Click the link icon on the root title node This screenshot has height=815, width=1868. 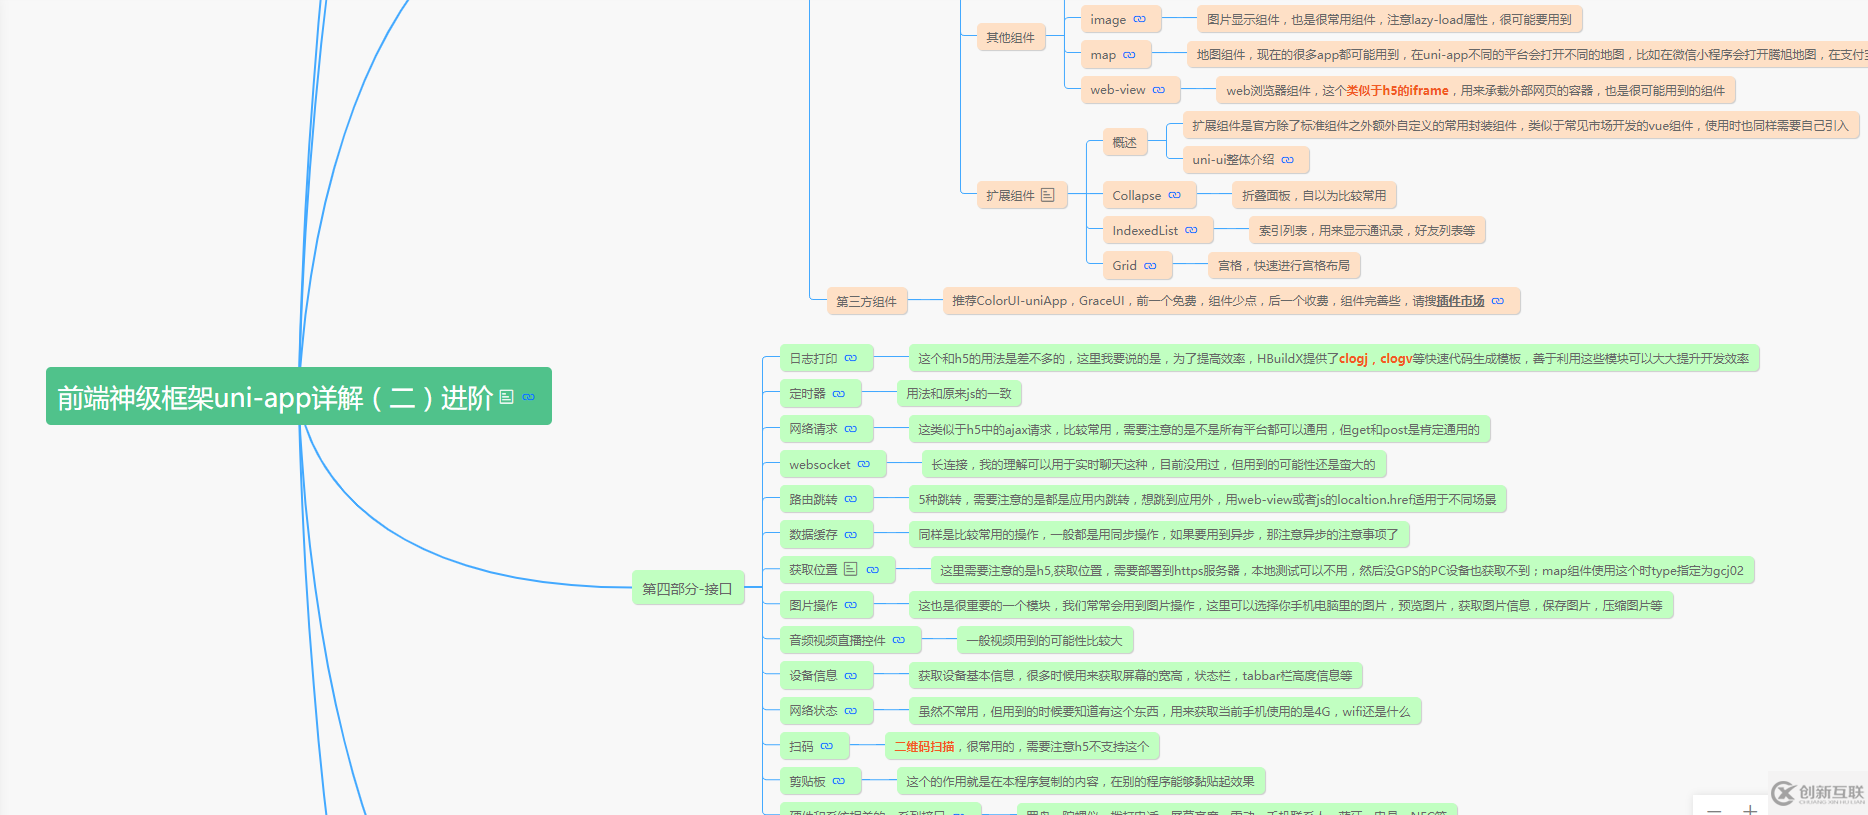tap(529, 397)
